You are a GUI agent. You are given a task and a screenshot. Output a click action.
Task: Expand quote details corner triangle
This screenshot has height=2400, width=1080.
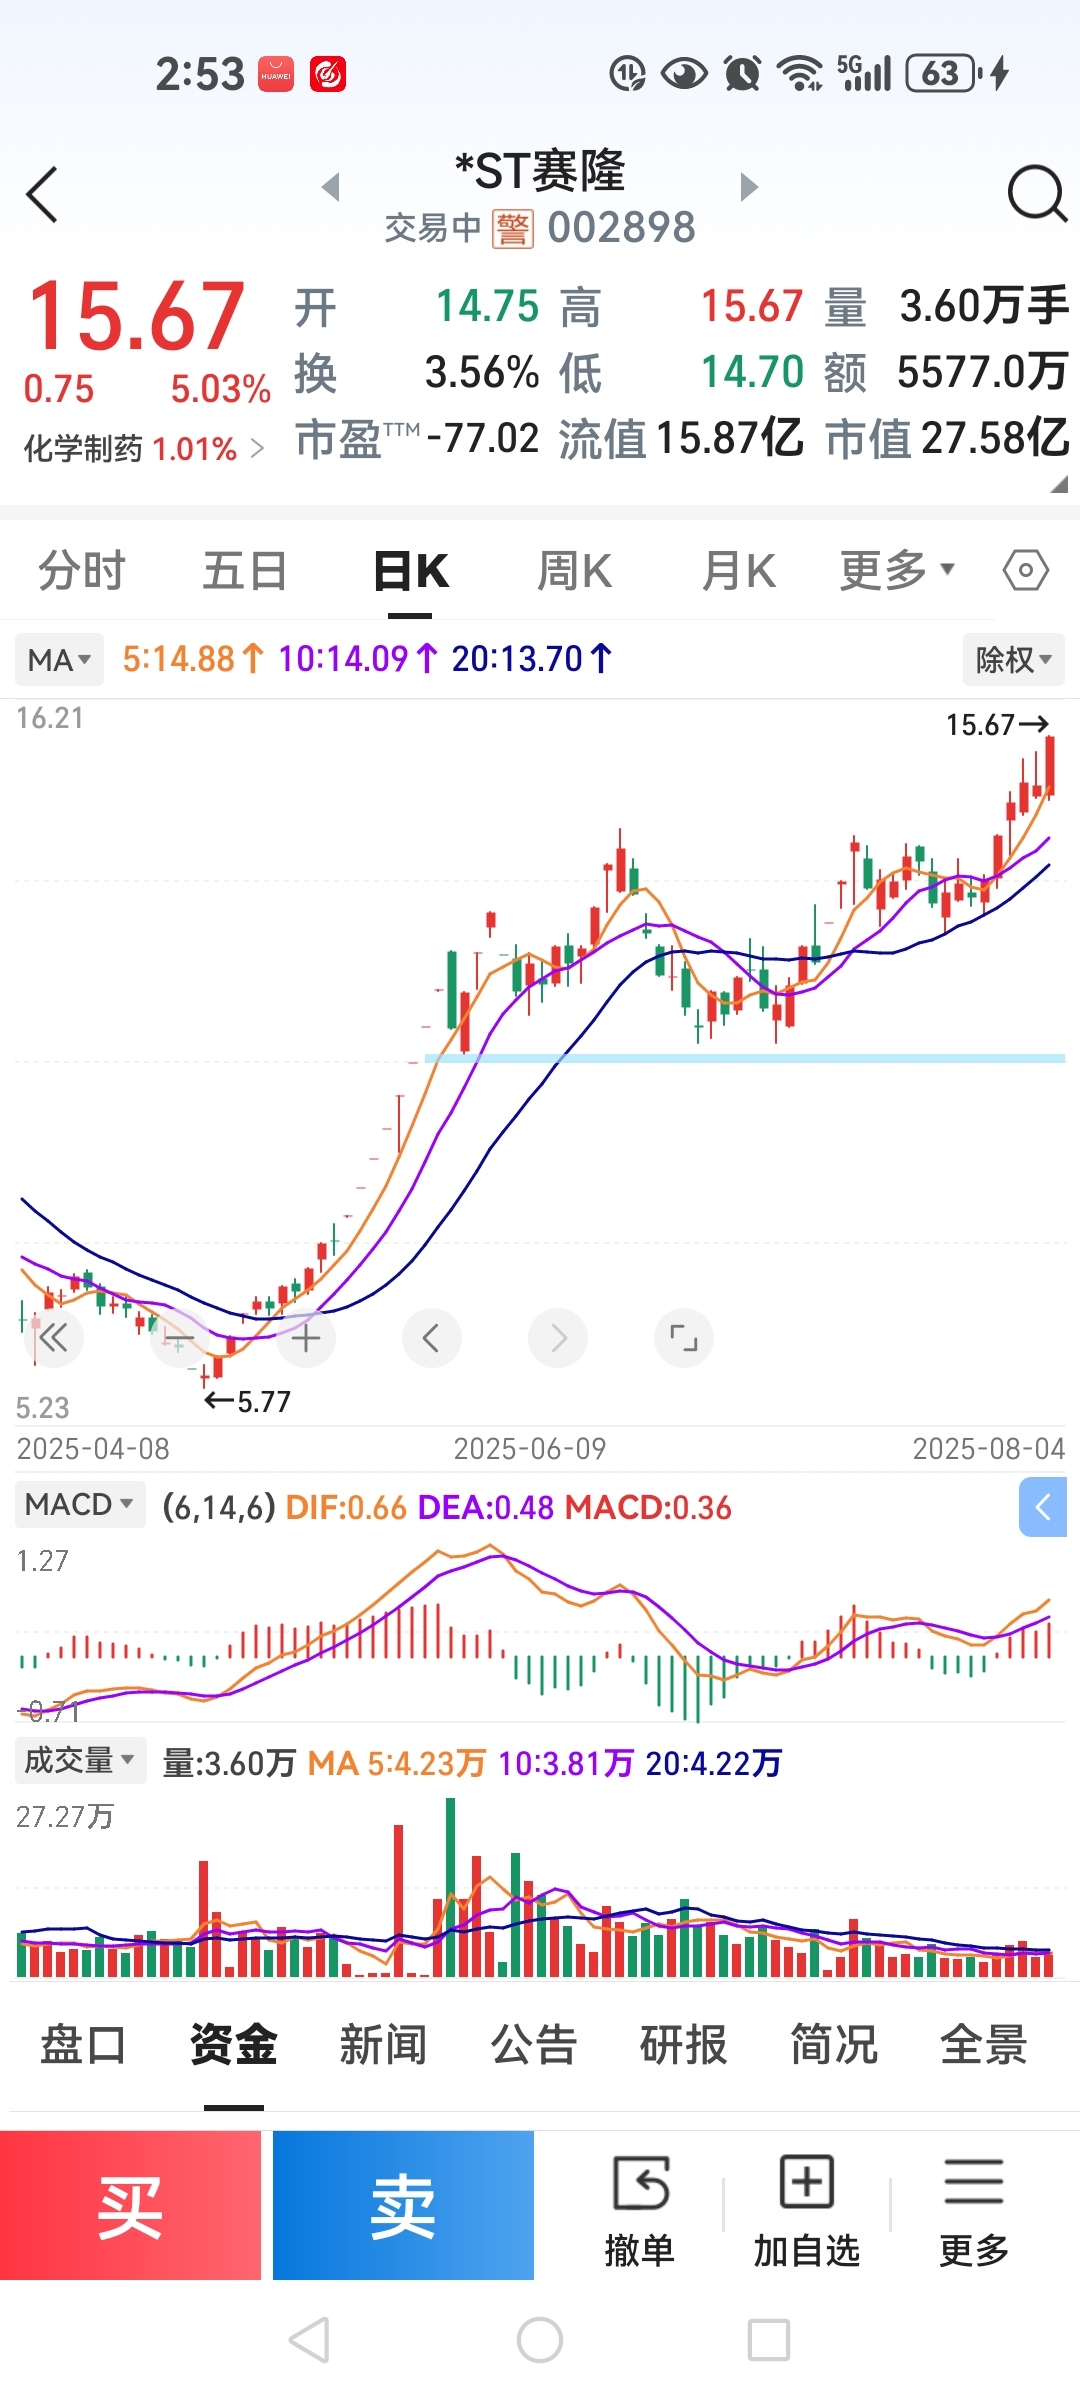[1059, 484]
